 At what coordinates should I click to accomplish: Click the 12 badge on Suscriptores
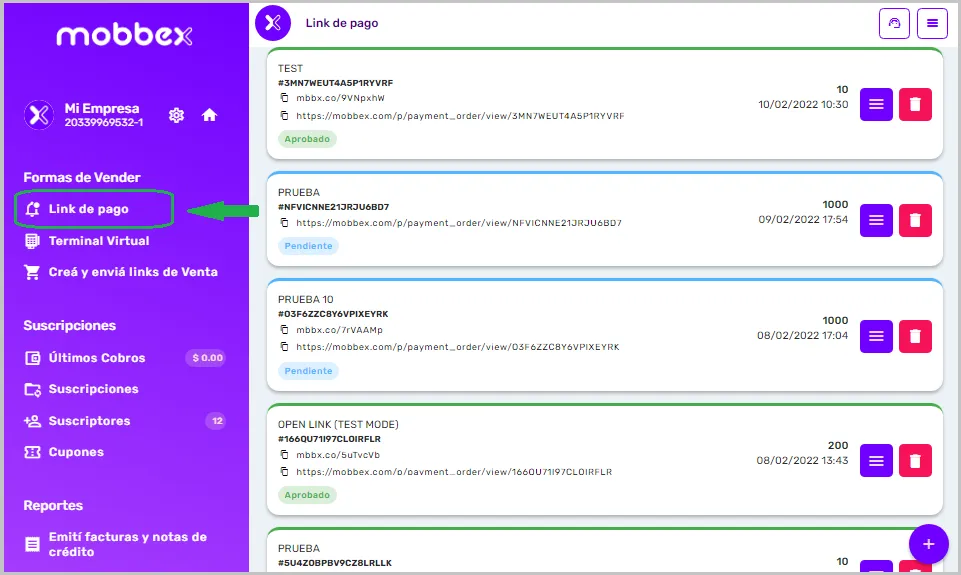pos(217,421)
